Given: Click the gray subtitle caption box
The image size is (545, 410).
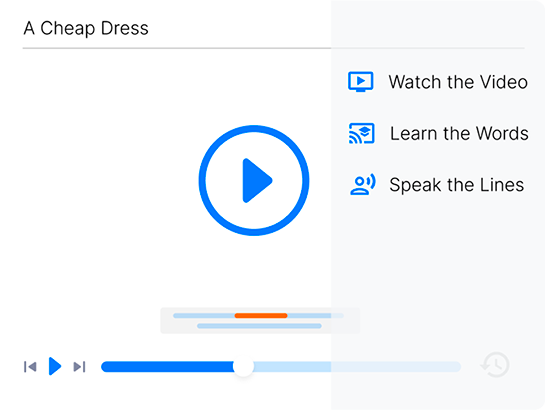Looking at the screenshot, I should point(260,320).
